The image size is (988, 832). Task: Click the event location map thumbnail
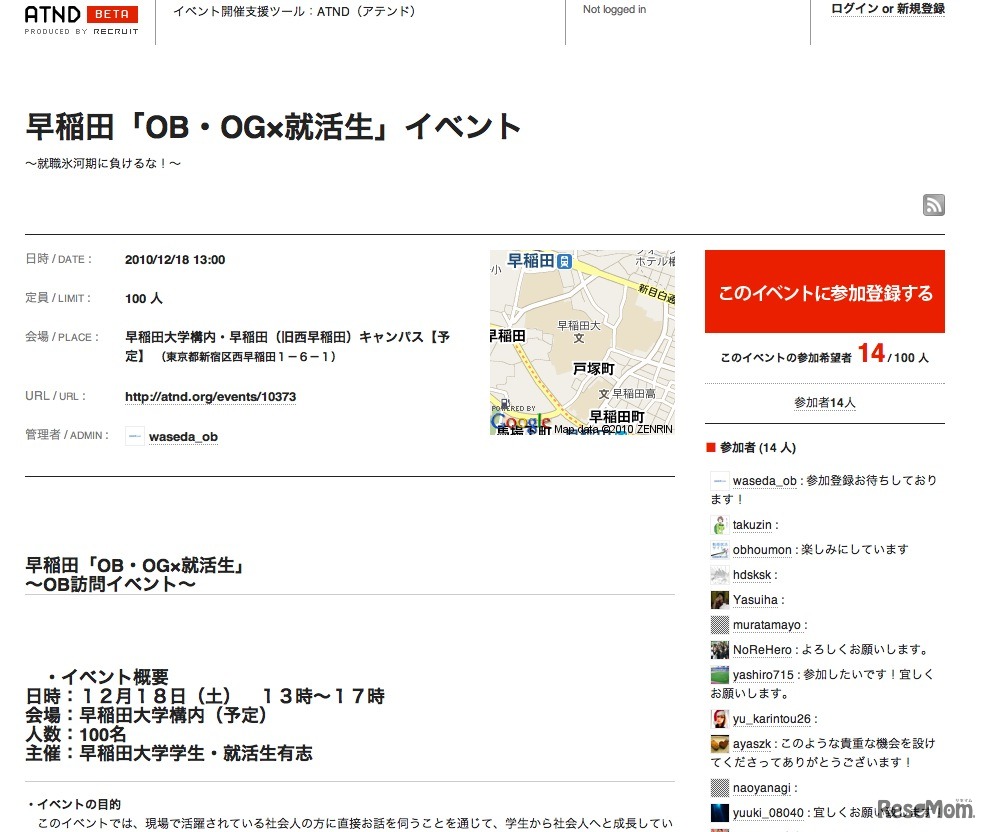click(581, 343)
